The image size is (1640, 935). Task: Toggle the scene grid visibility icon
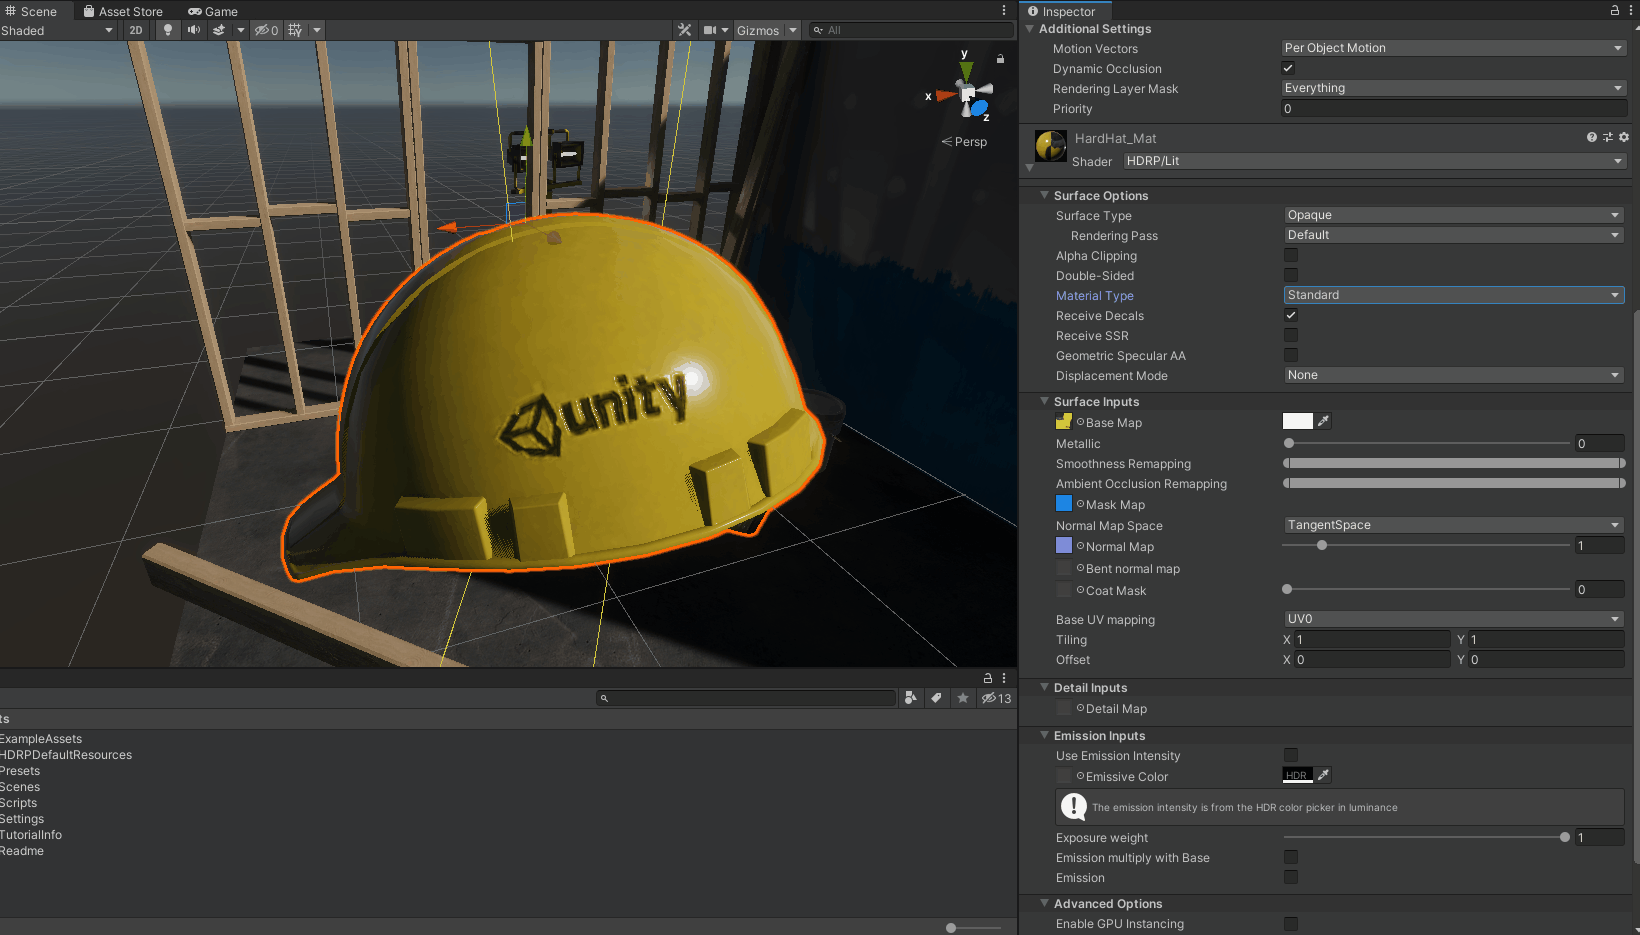pos(295,30)
